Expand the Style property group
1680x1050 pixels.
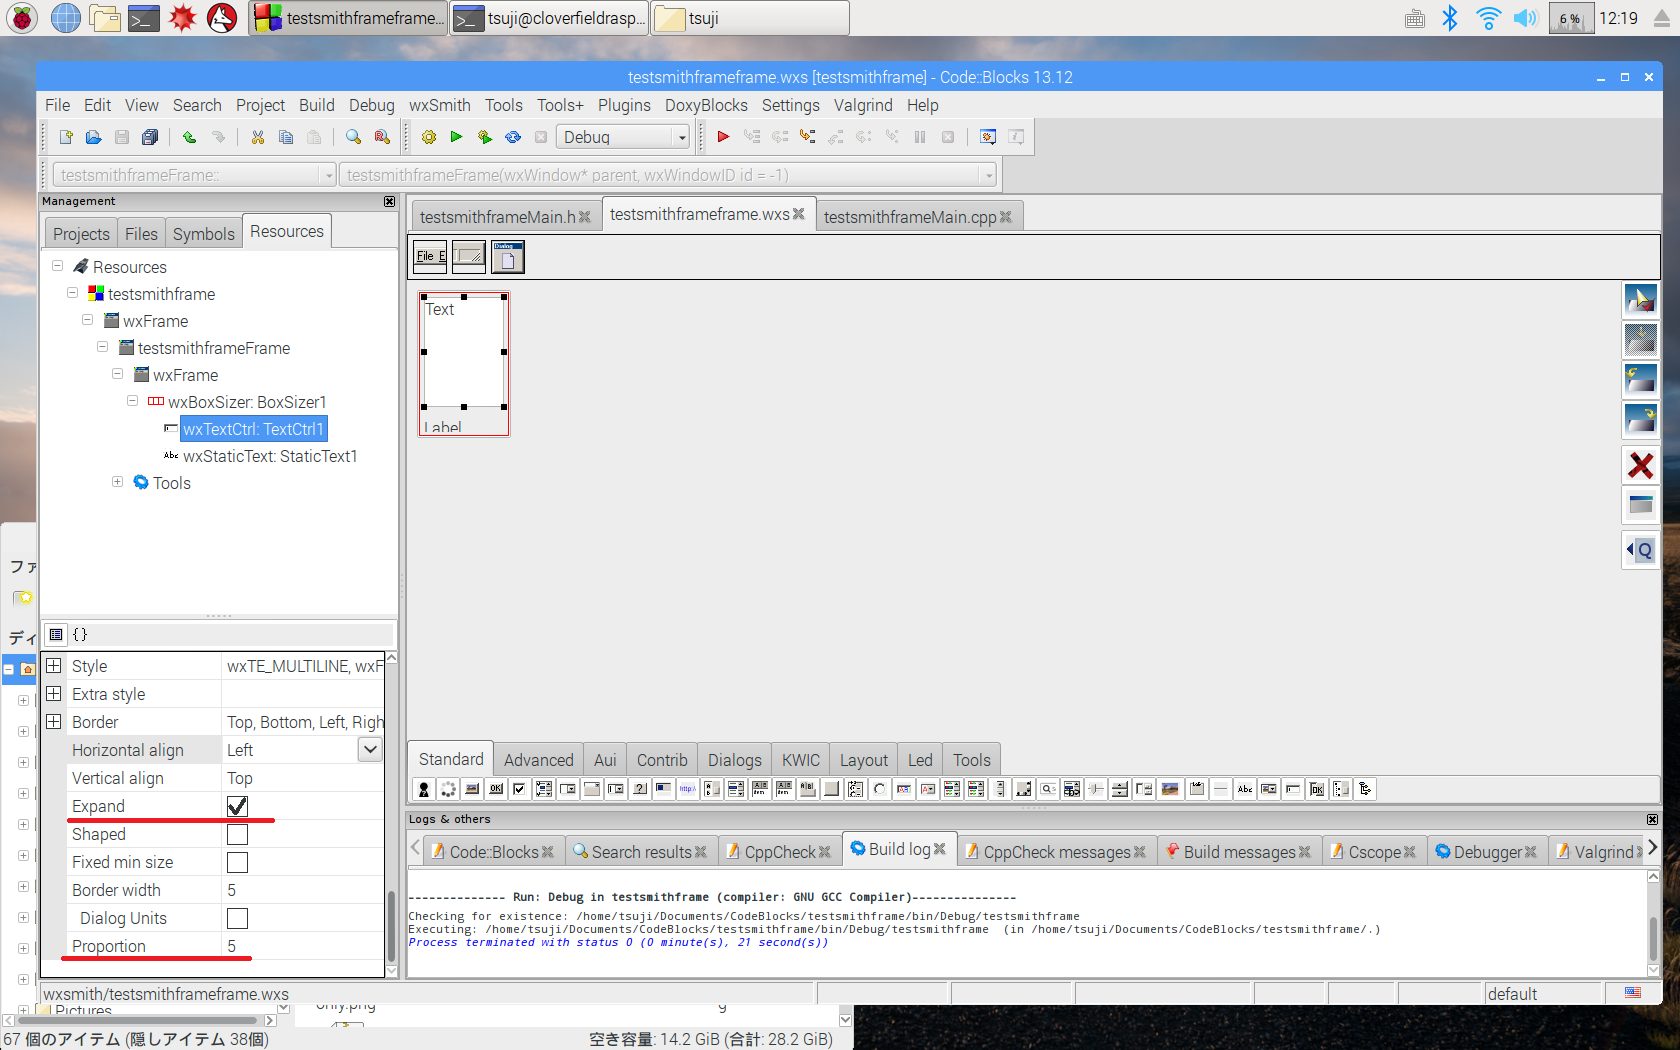[54, 665]
